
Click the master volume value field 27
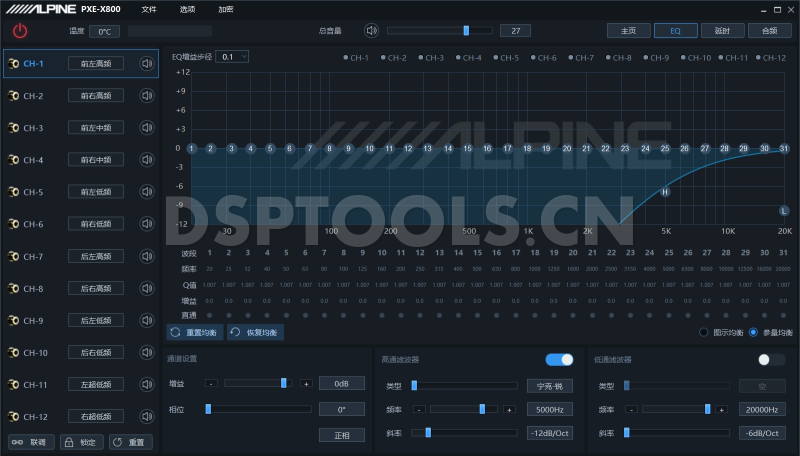[515, 31]
